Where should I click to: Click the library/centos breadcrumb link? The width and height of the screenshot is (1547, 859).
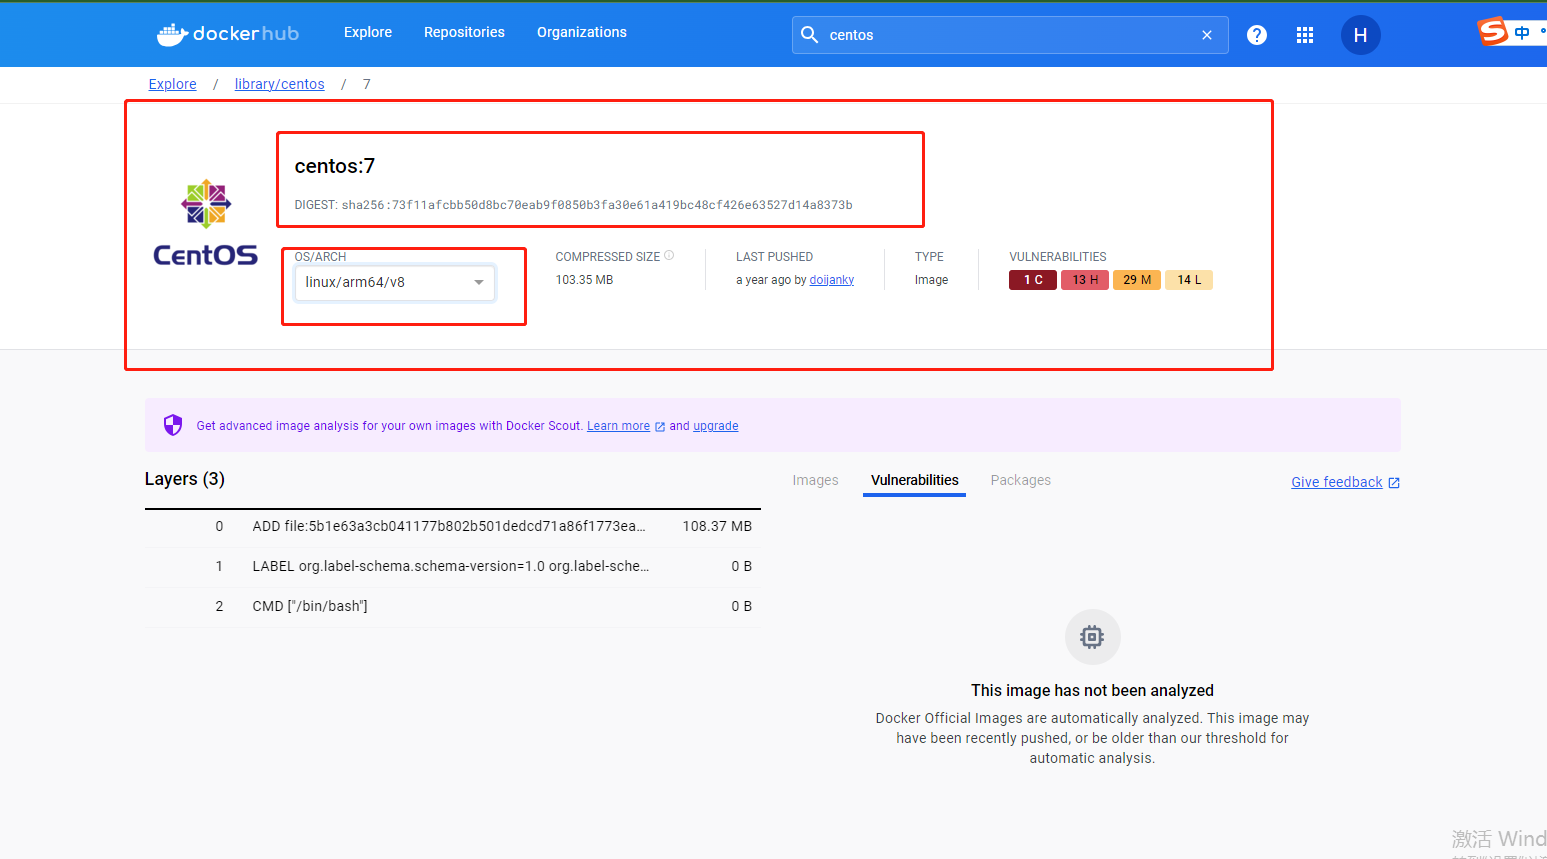[x=280, y=84]
